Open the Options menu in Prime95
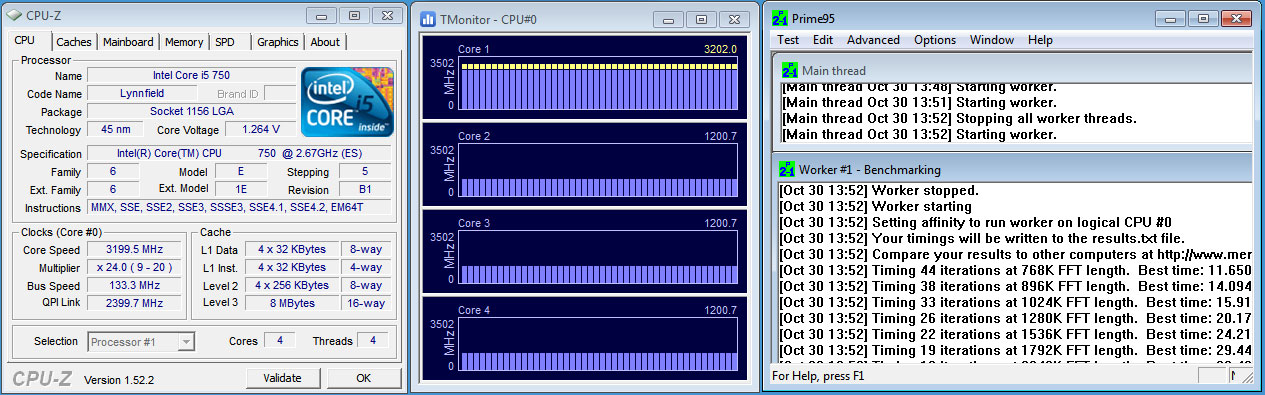 pos(935,40)
